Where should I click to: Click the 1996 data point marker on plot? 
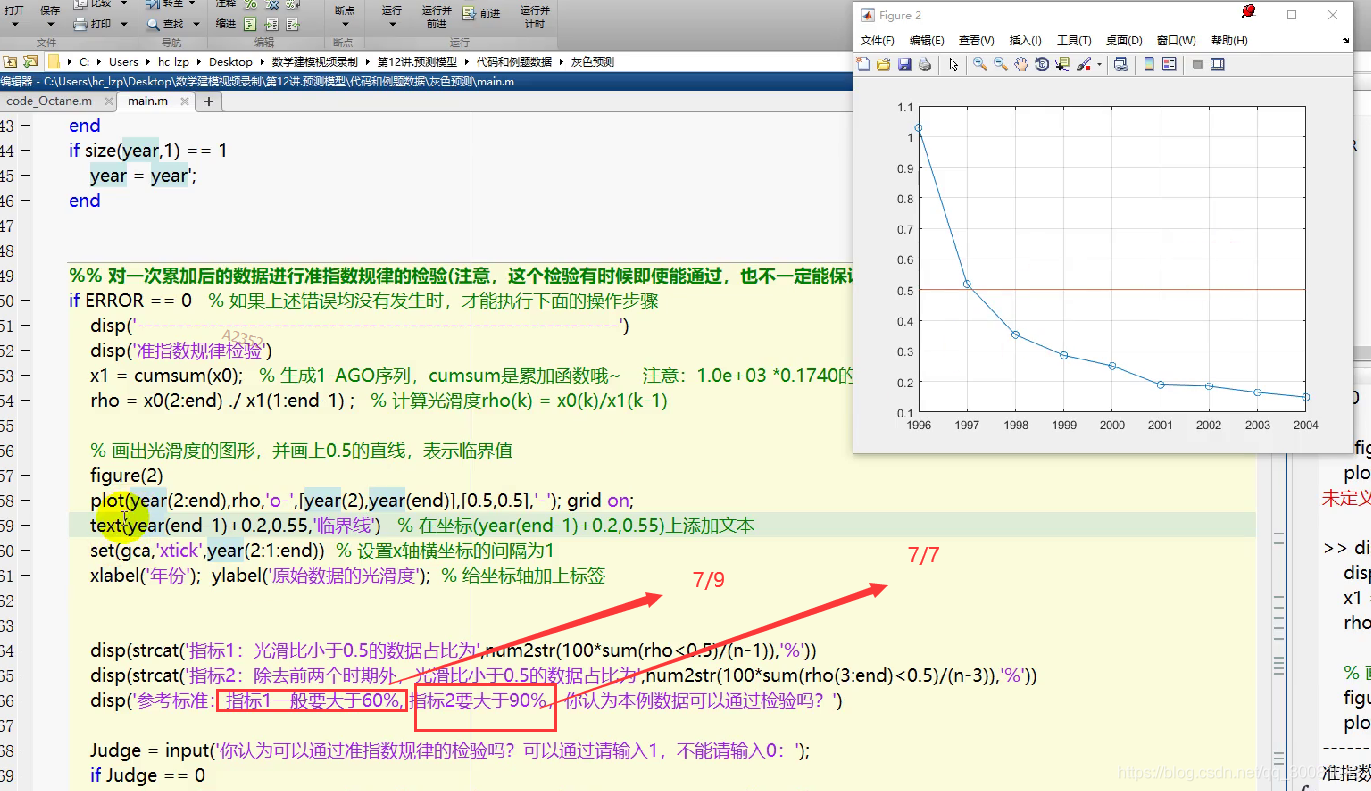click(x=918, y=128)
